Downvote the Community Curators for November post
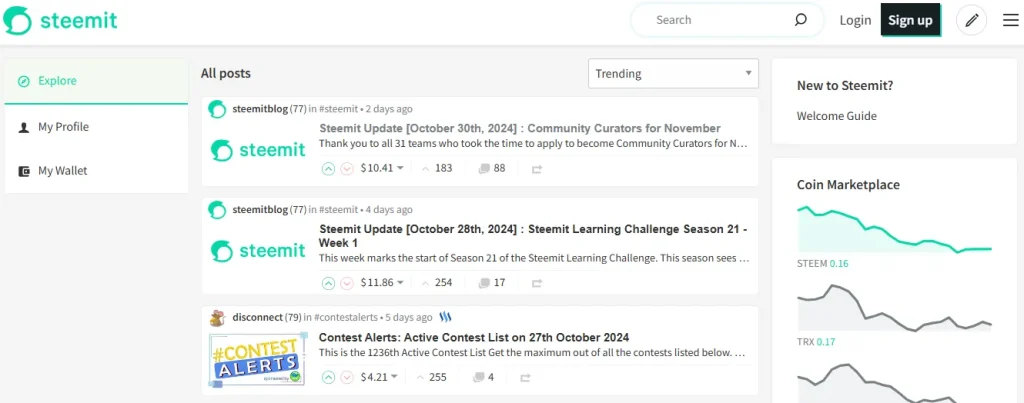This screenshot has height=403, width=1024. [347, 169]
